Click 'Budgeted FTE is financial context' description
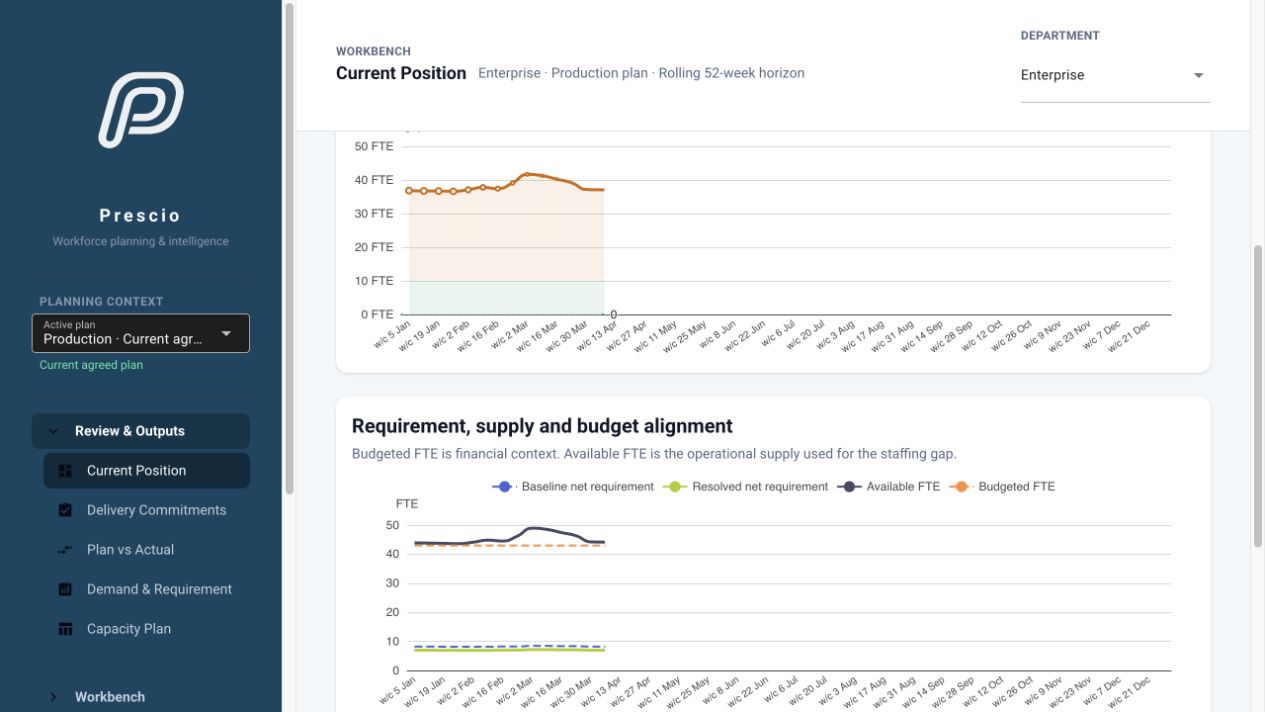Image resolution: width=1265 pixels, height=712 pixels. (654, 454)
